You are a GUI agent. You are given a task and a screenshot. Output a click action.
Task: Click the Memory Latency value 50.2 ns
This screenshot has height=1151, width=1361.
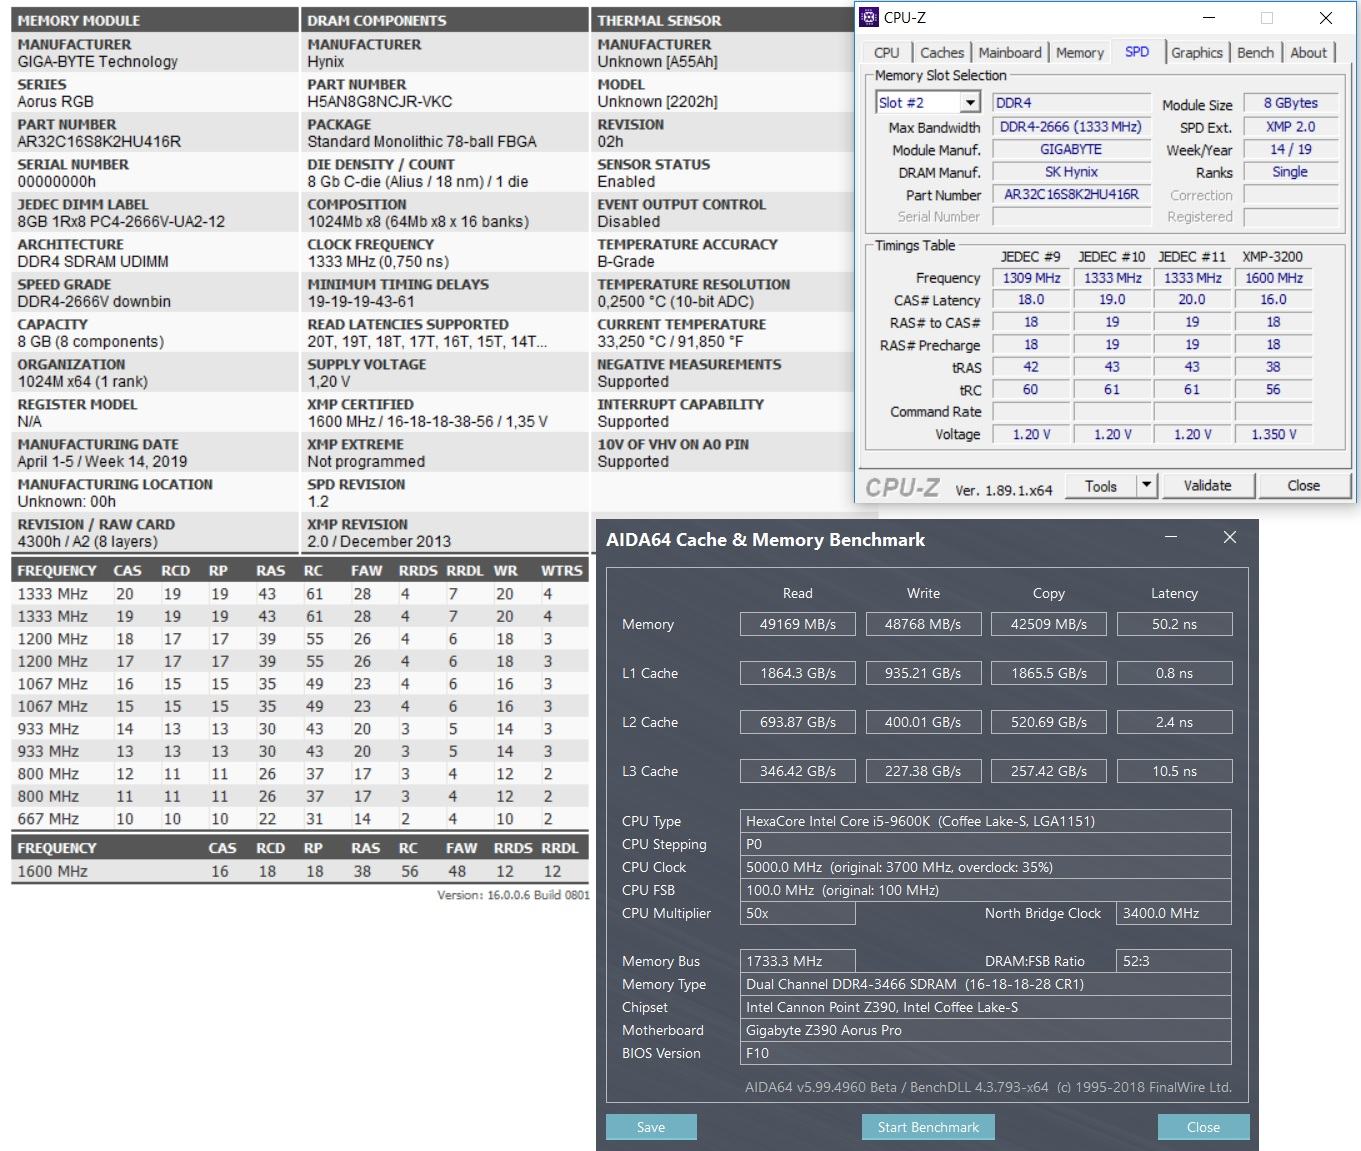pos(1174,624)
